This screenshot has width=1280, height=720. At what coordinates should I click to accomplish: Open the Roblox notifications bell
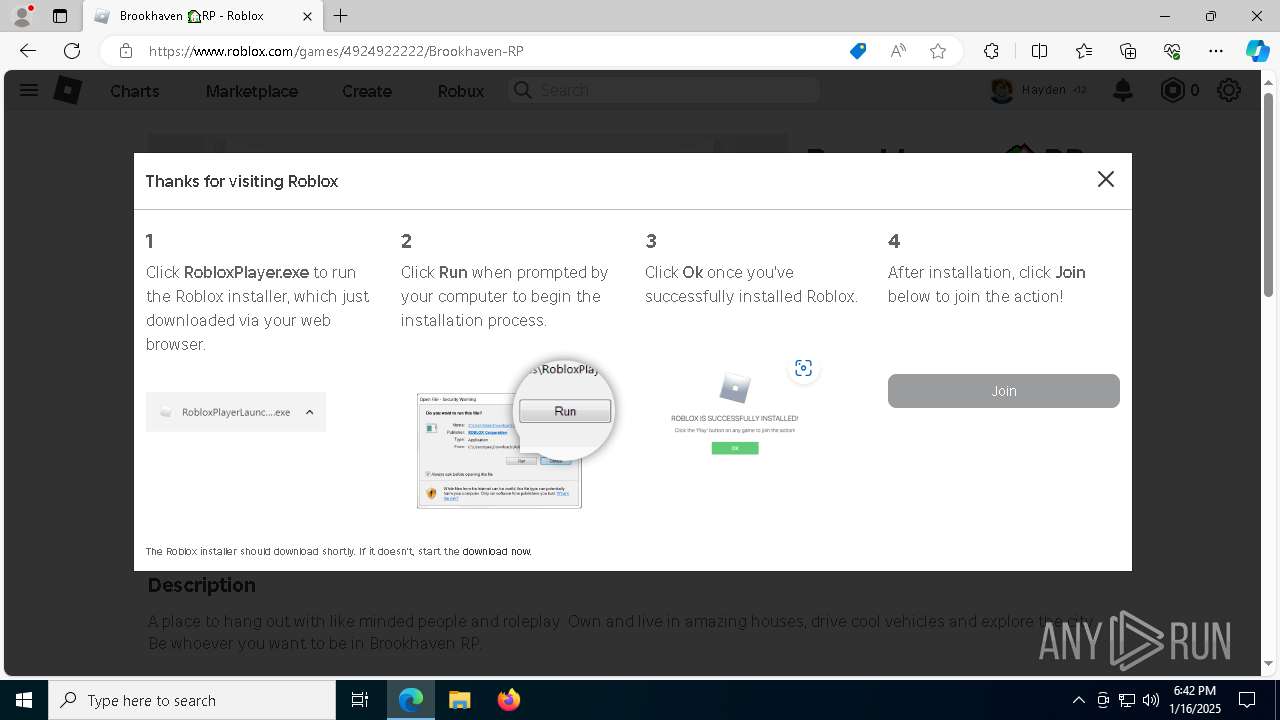[1123, 90]
